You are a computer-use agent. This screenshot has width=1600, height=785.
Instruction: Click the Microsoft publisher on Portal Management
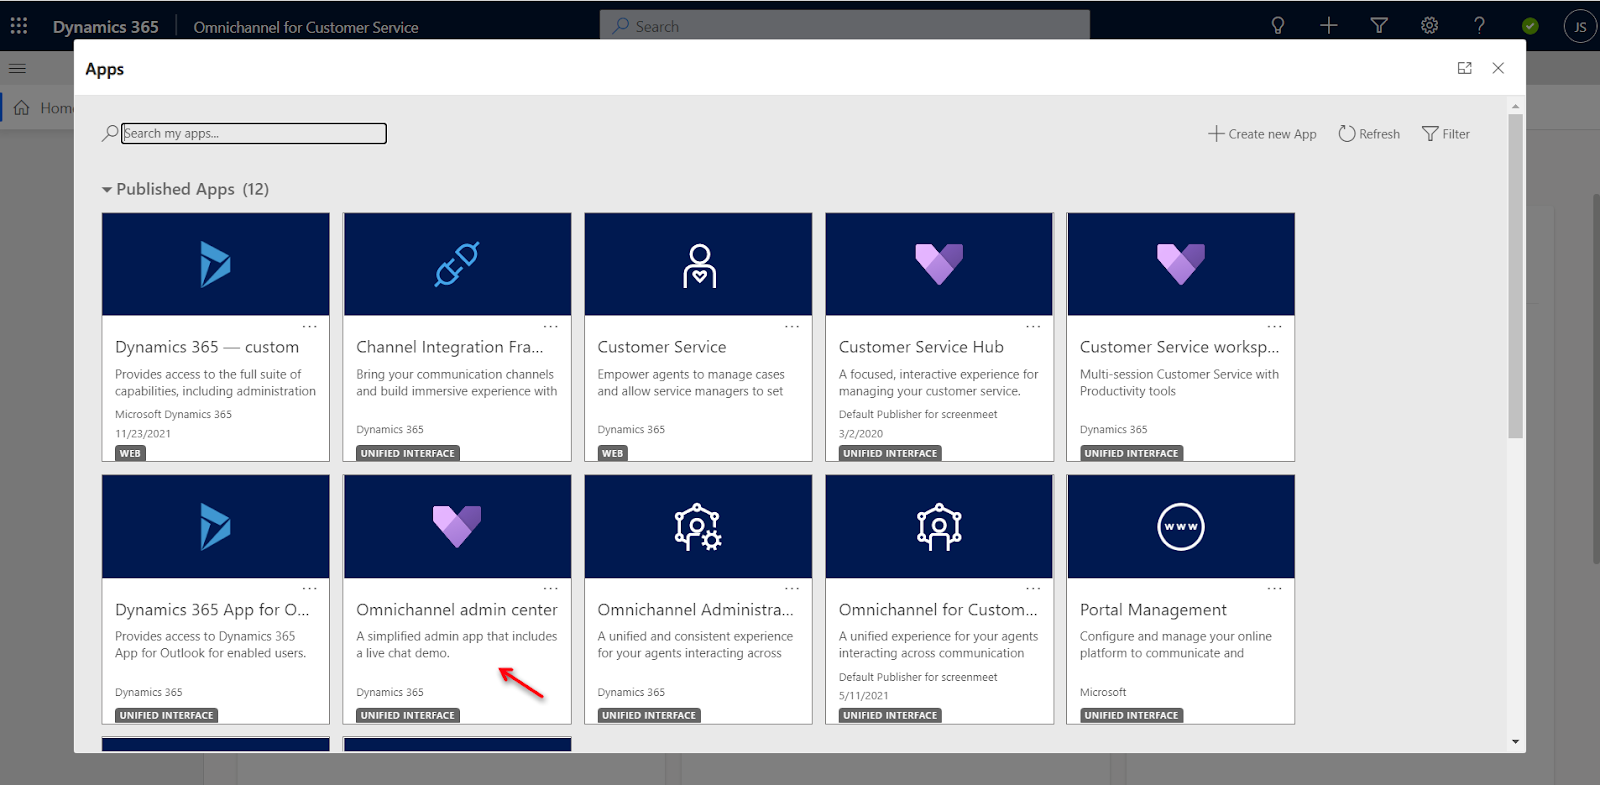coord(1103,692)
